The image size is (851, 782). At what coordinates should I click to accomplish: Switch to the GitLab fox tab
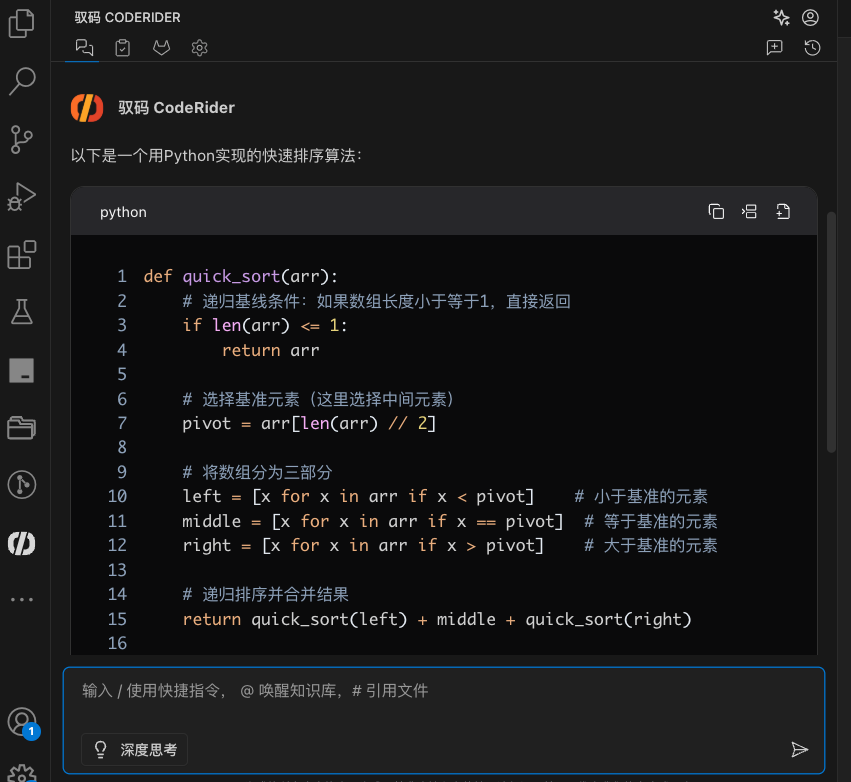coord(161,48)
